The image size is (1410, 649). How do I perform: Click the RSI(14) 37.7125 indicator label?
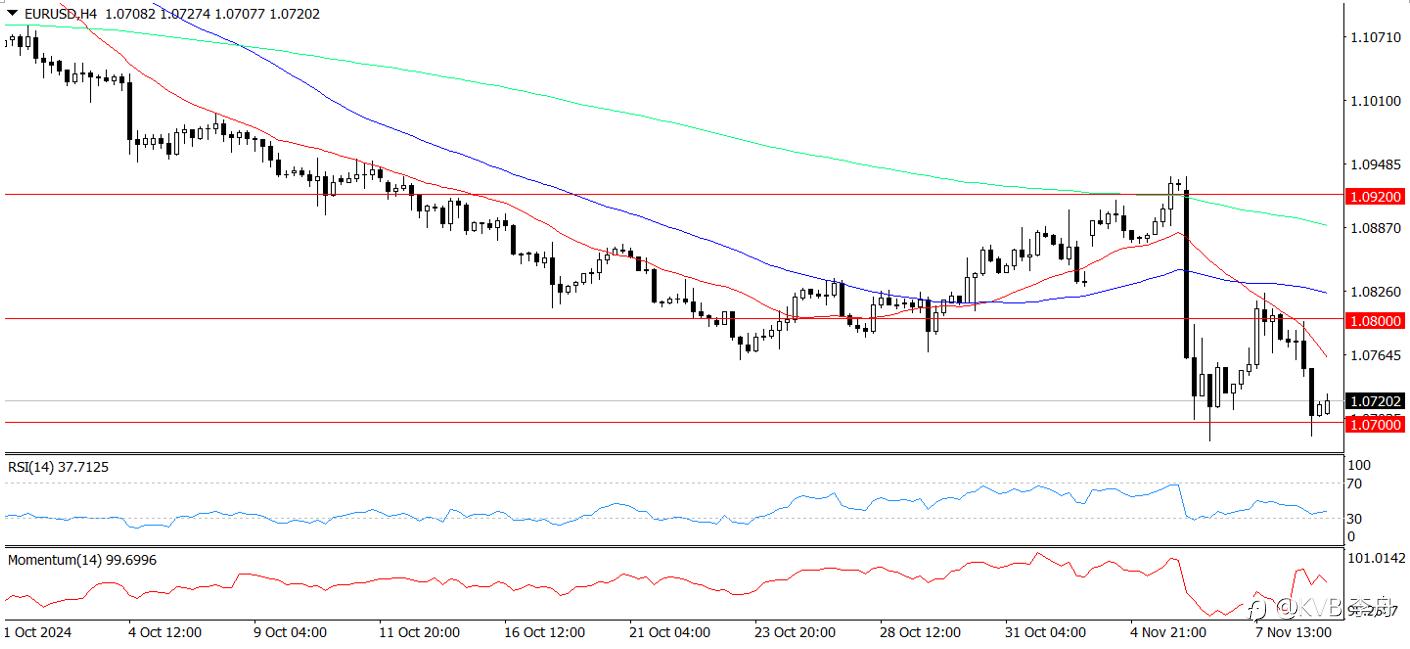[58, 467]
